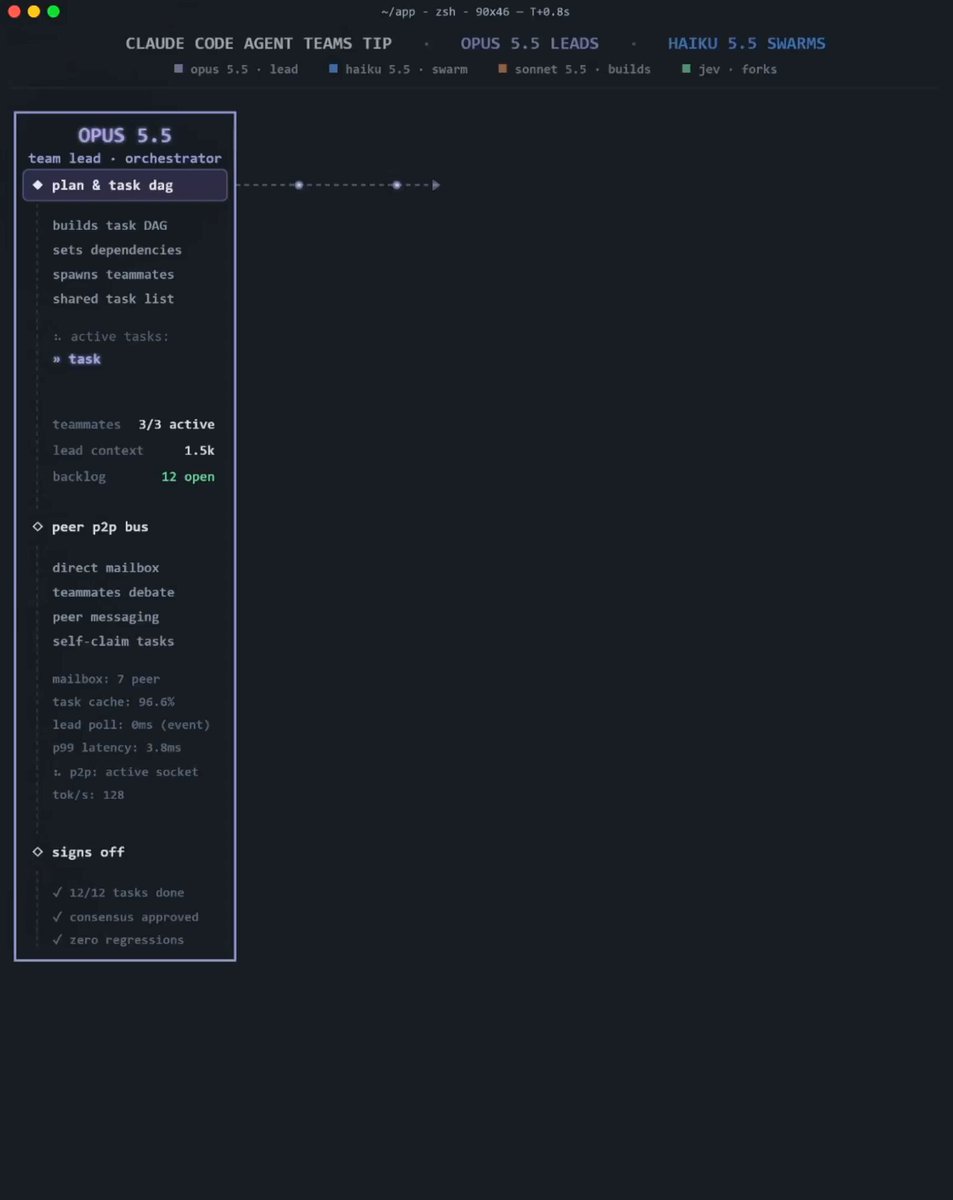
Task: Click the checkmark before zero regressions
Action: click(58, 940)
